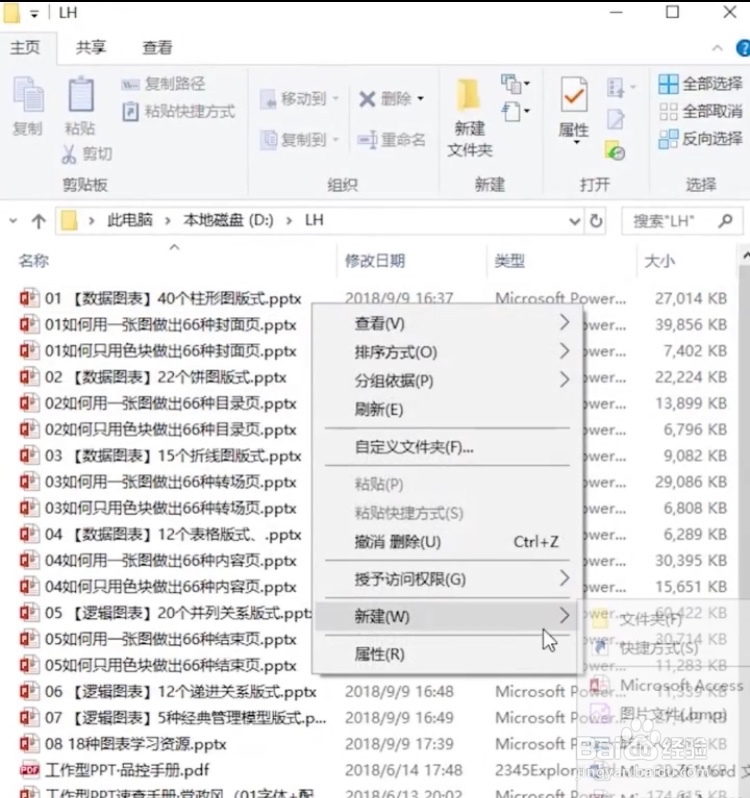Image resolution: width=750 pixels, height=798 pixels.
Task: Click LH in the address path
Action: pos(314,220)
